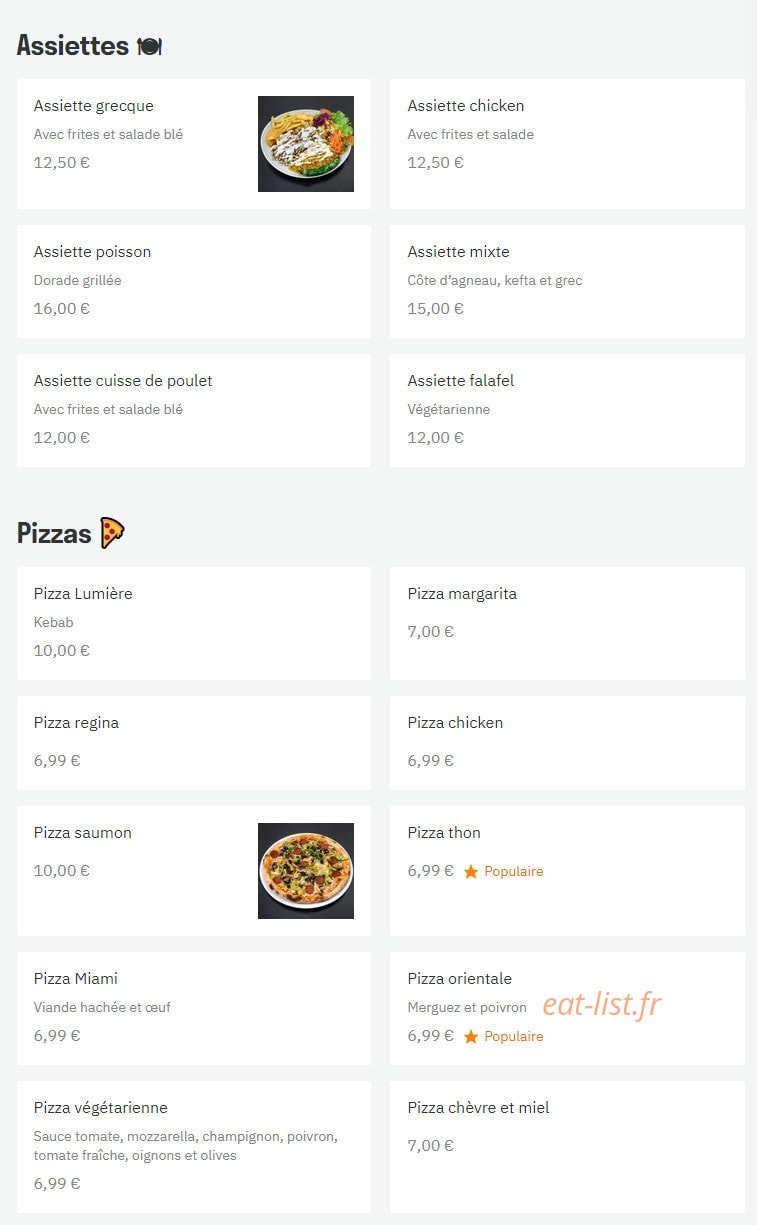Open the Pizza saumon photo
Viewport: 757px width, 1225px height.
coord(306,871)
